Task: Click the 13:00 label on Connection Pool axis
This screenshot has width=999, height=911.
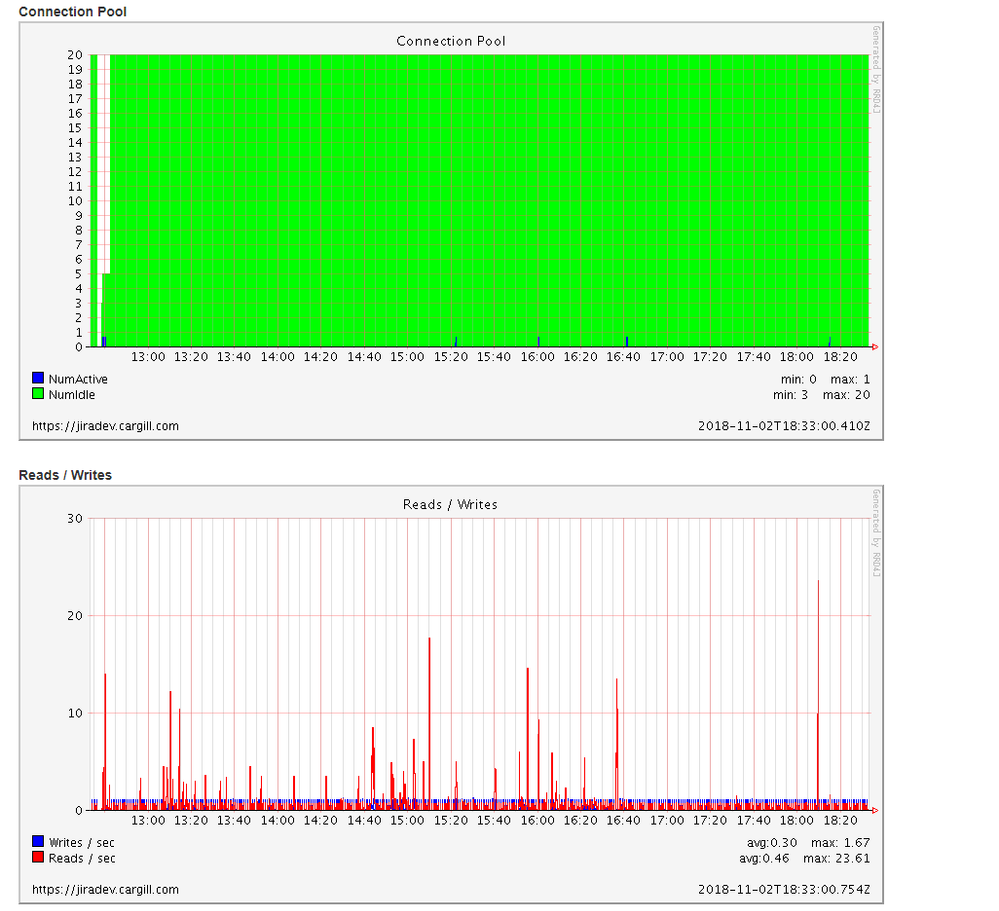Action: point(148,357)
